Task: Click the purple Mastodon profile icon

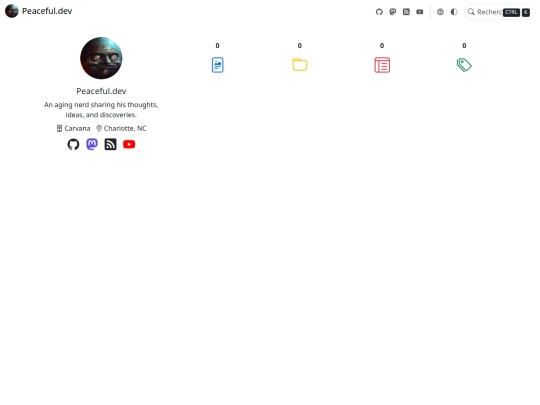Action: point(92,144)
